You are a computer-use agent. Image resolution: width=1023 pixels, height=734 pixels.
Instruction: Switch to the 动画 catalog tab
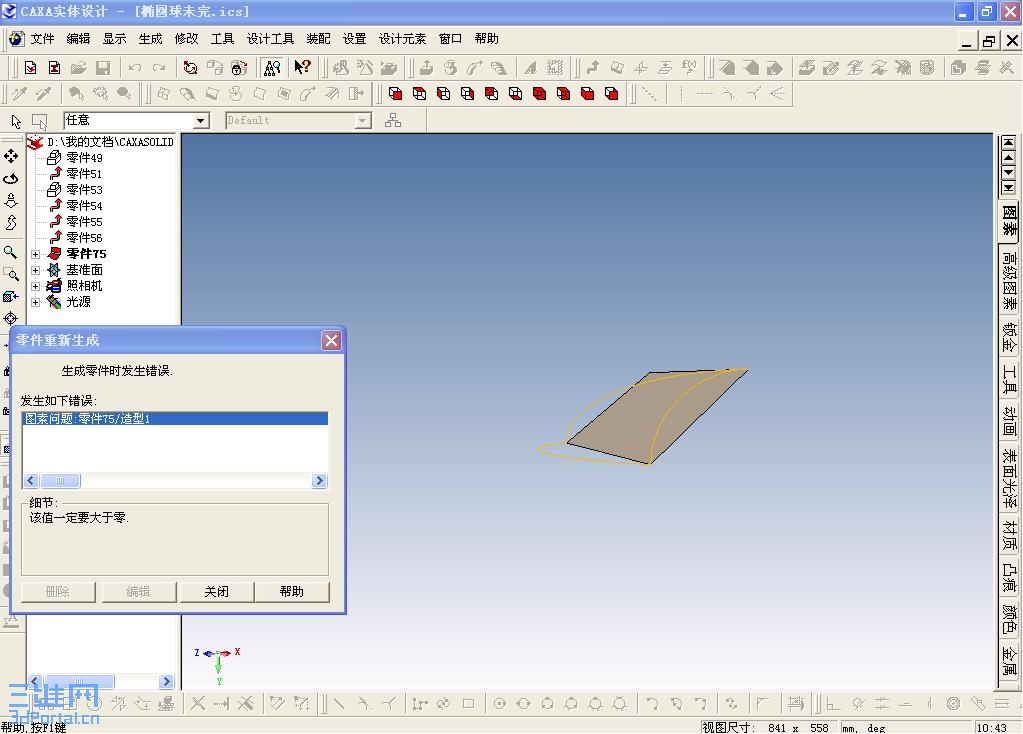[x=1009, y=422]
